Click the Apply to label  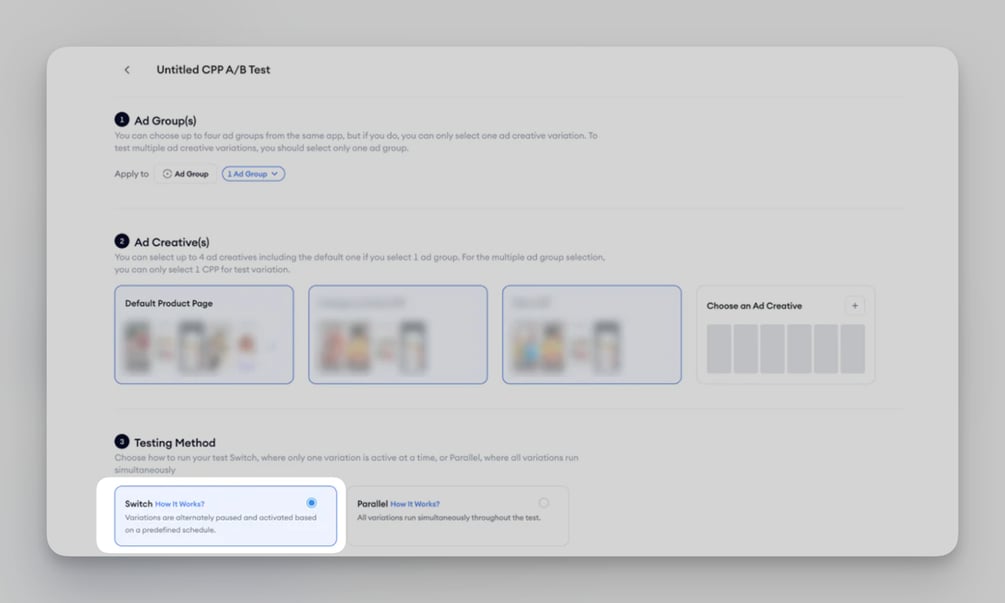tap(131, 174)
